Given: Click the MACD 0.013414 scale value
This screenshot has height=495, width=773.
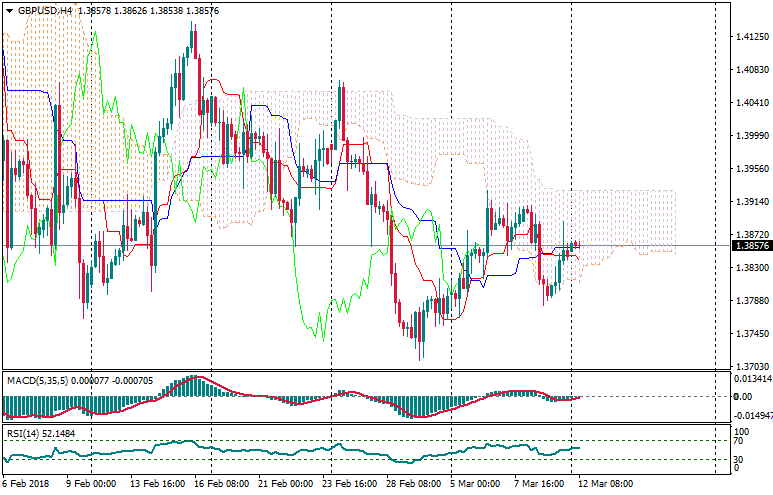Looking at the screenshot, I should click(752, 379).
